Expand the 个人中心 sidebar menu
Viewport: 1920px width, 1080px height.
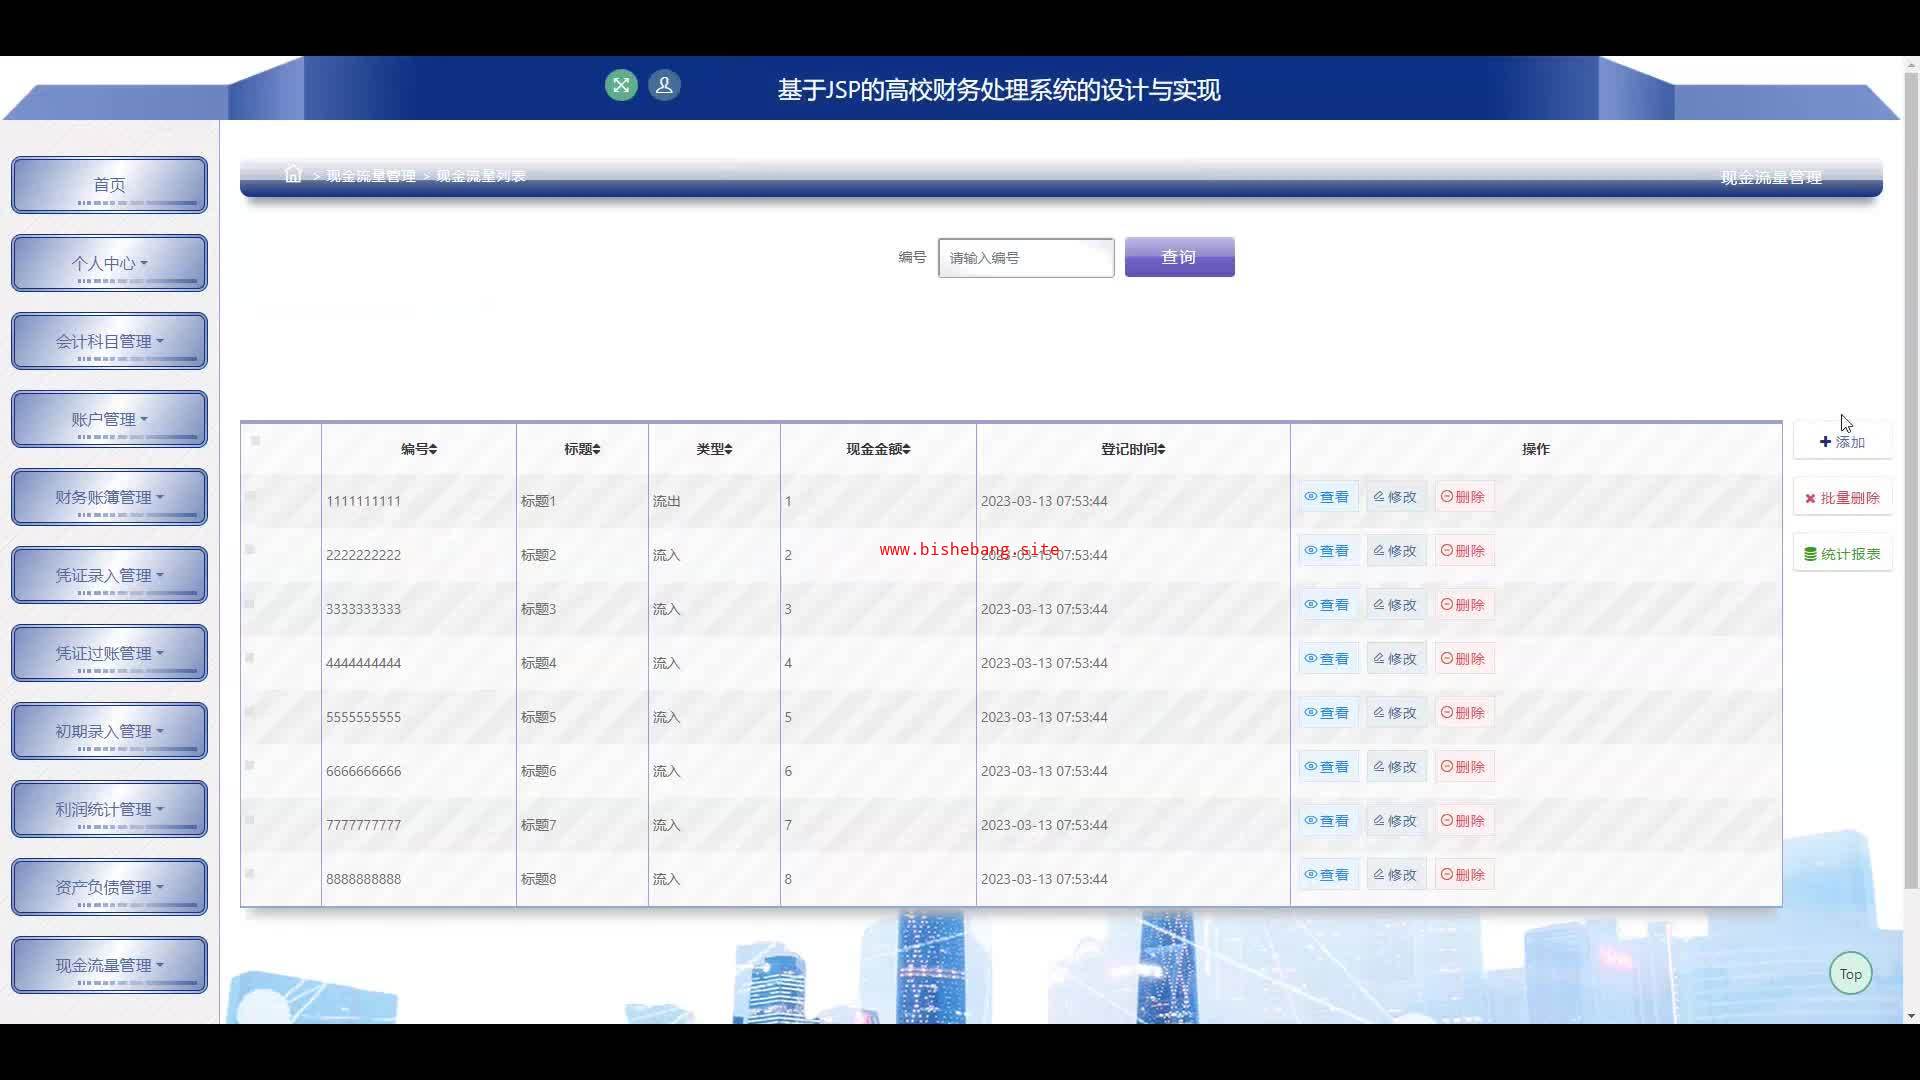pos(109,263)
